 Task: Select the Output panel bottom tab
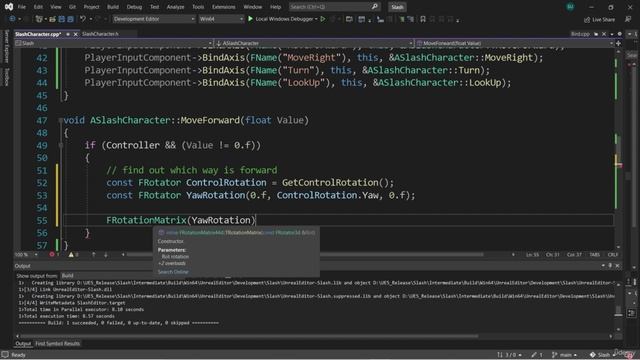(x=23, y=344)
